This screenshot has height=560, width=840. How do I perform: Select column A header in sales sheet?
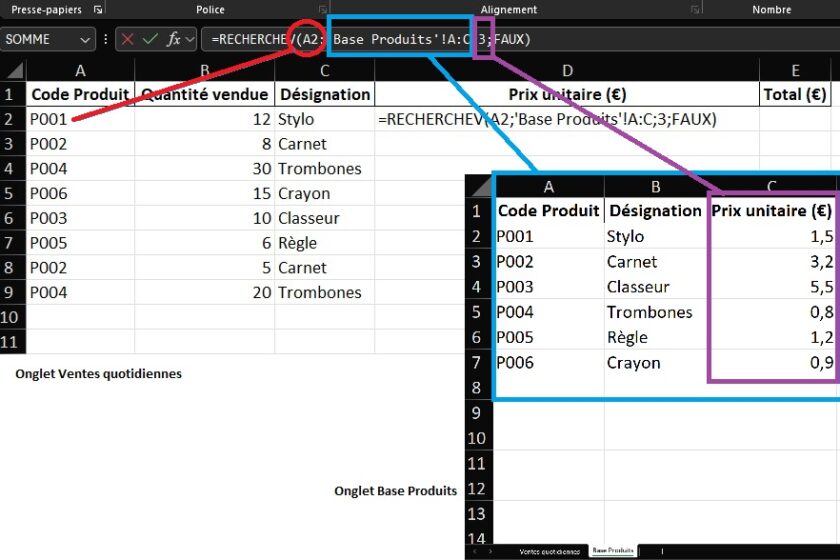coord(80,70)
